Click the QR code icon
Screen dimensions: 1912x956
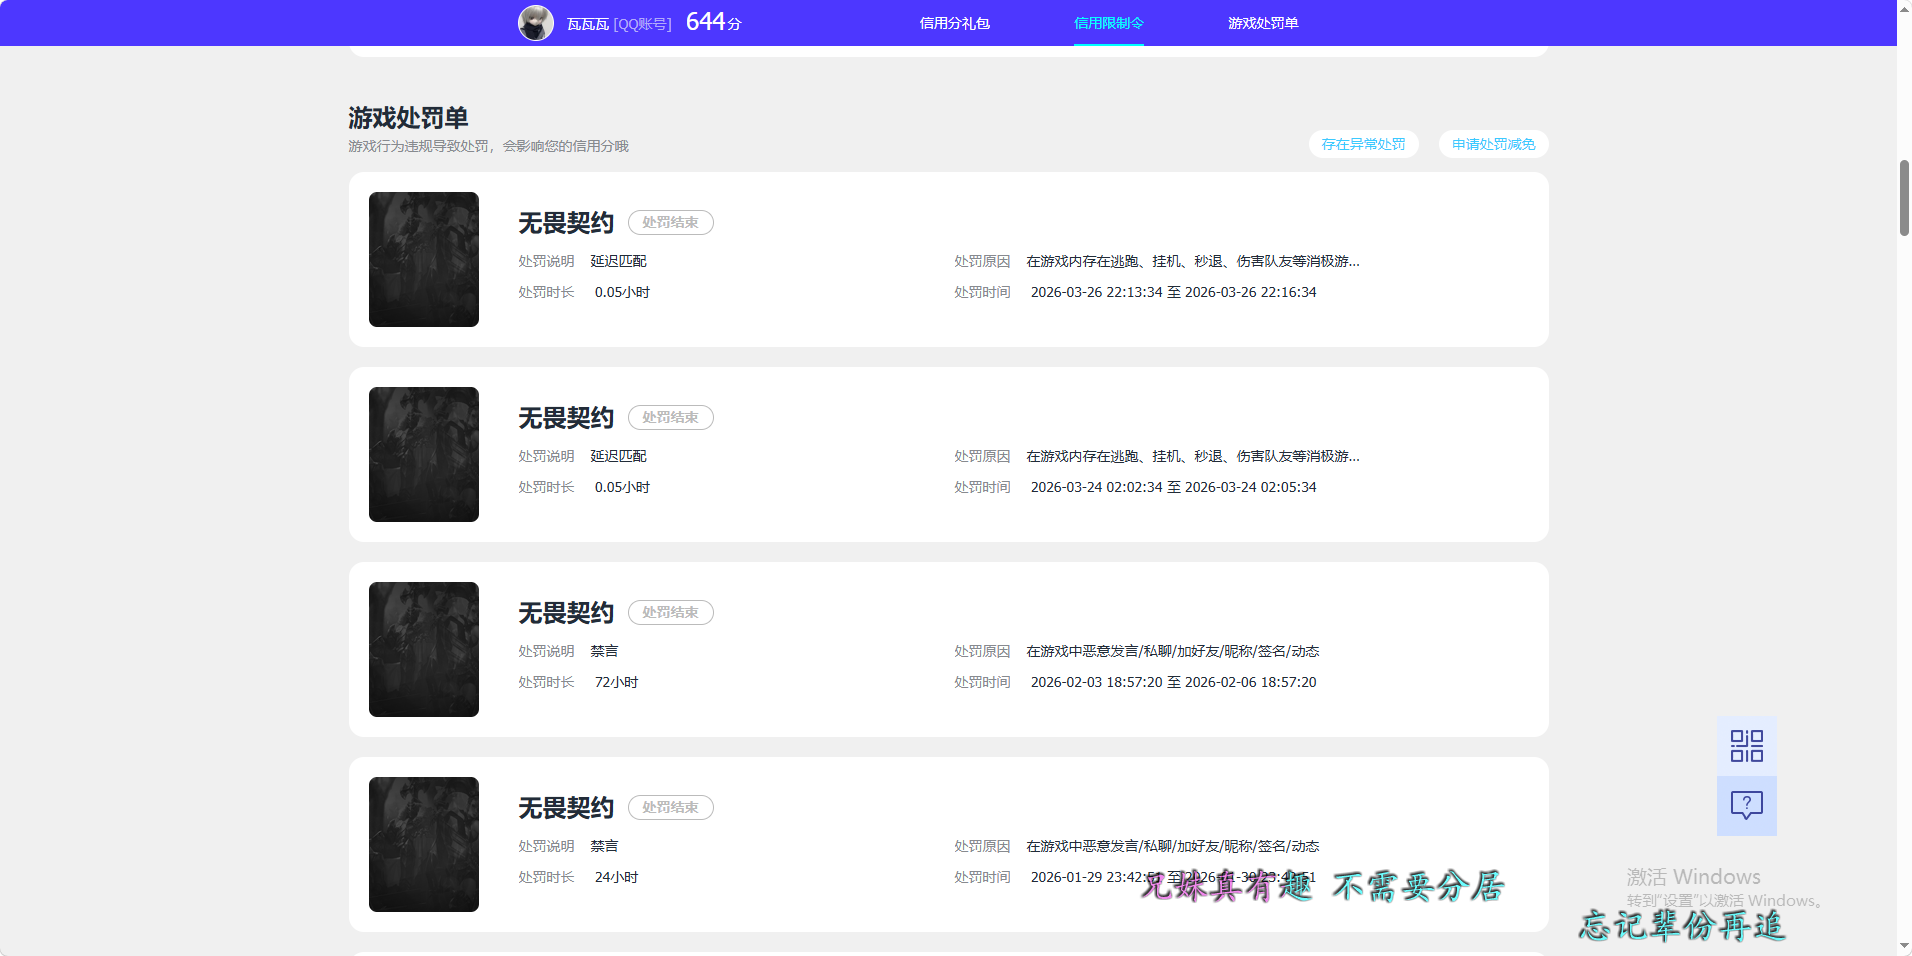click(1746, 745)
